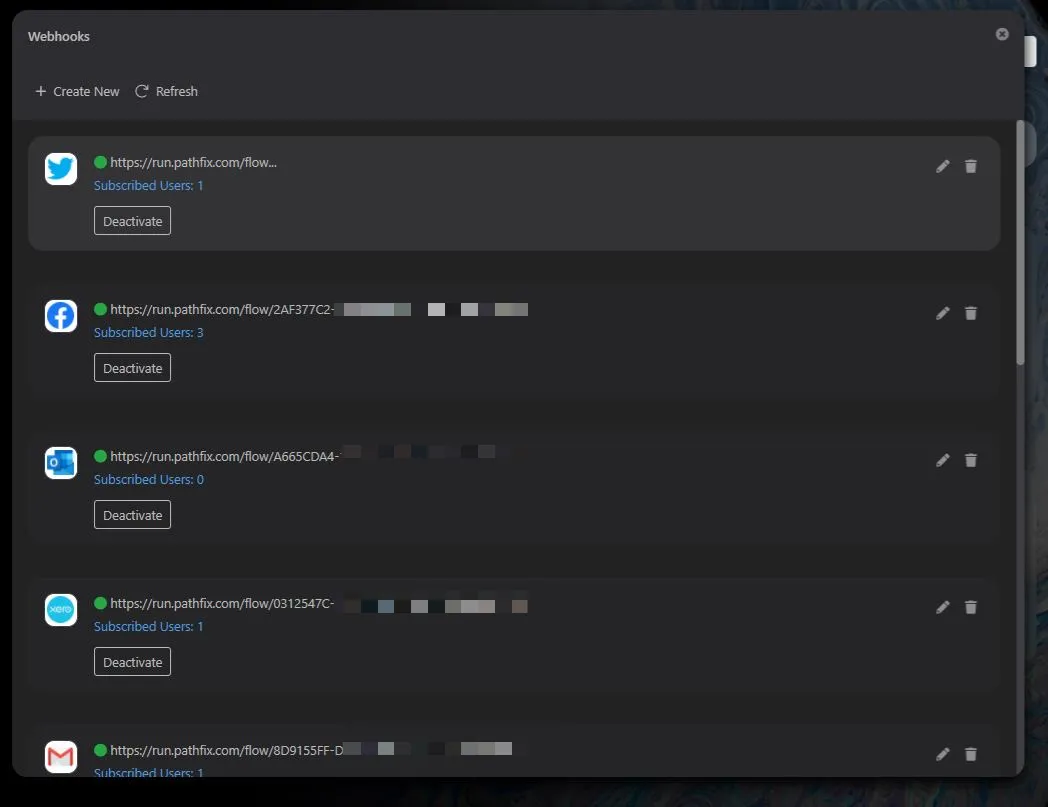The height and width of the screenshot is (807, 1048).
Task: Edit the Xero webhook
Action: pos(942,608)
